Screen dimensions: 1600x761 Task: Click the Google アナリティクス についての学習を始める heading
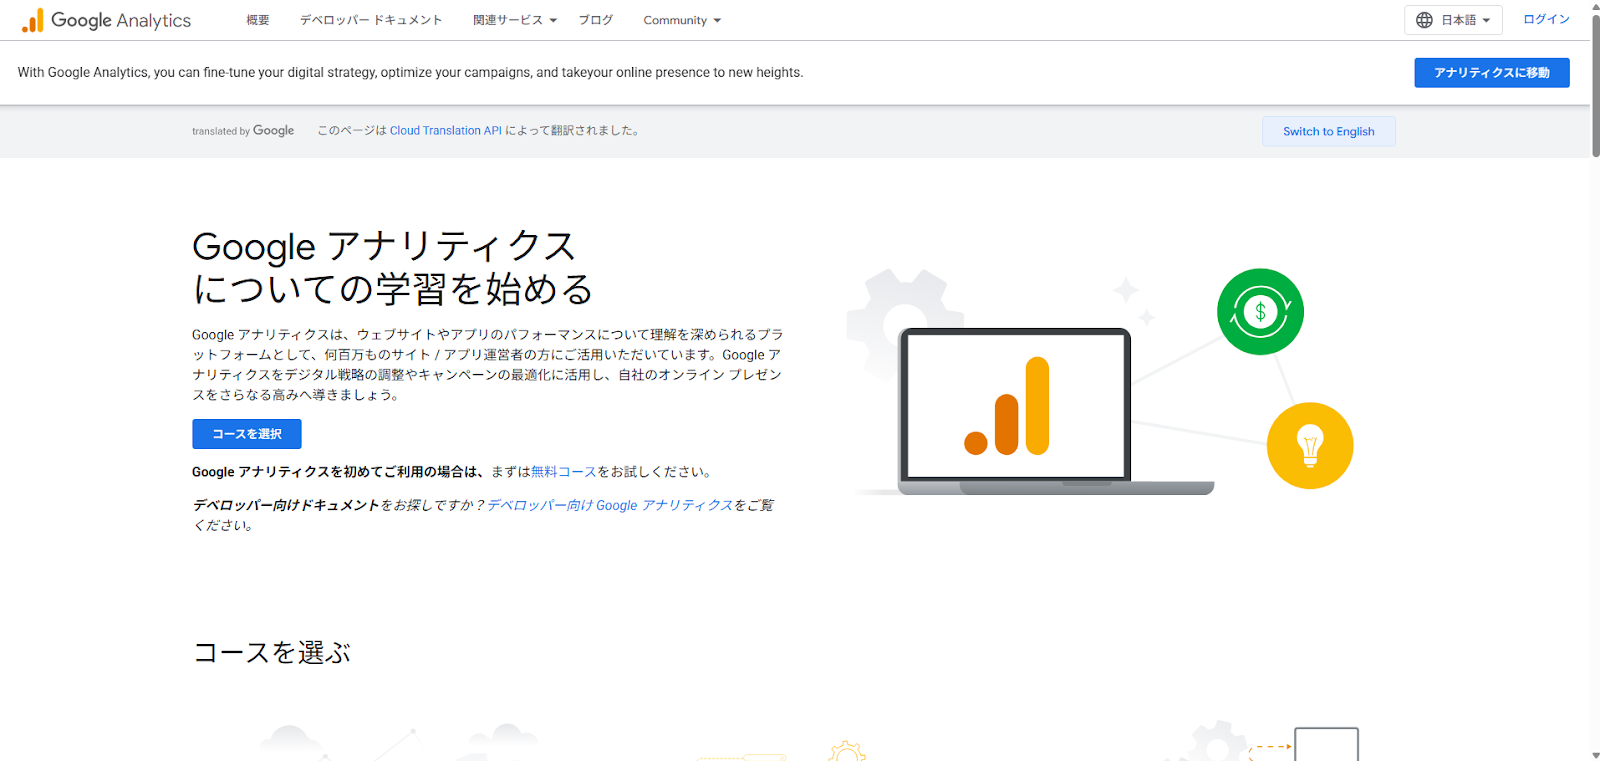[393, 267]
